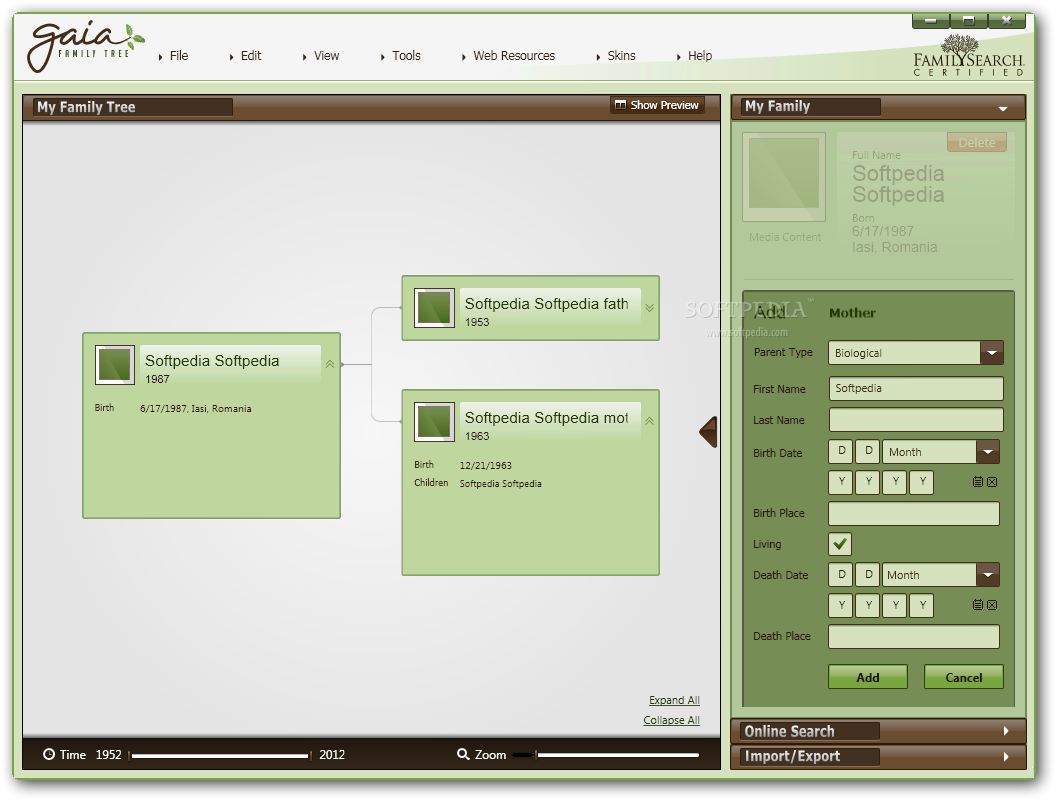
Task: Click Softpedia Softpedia child name in mother card
Action: click(500, 484)
